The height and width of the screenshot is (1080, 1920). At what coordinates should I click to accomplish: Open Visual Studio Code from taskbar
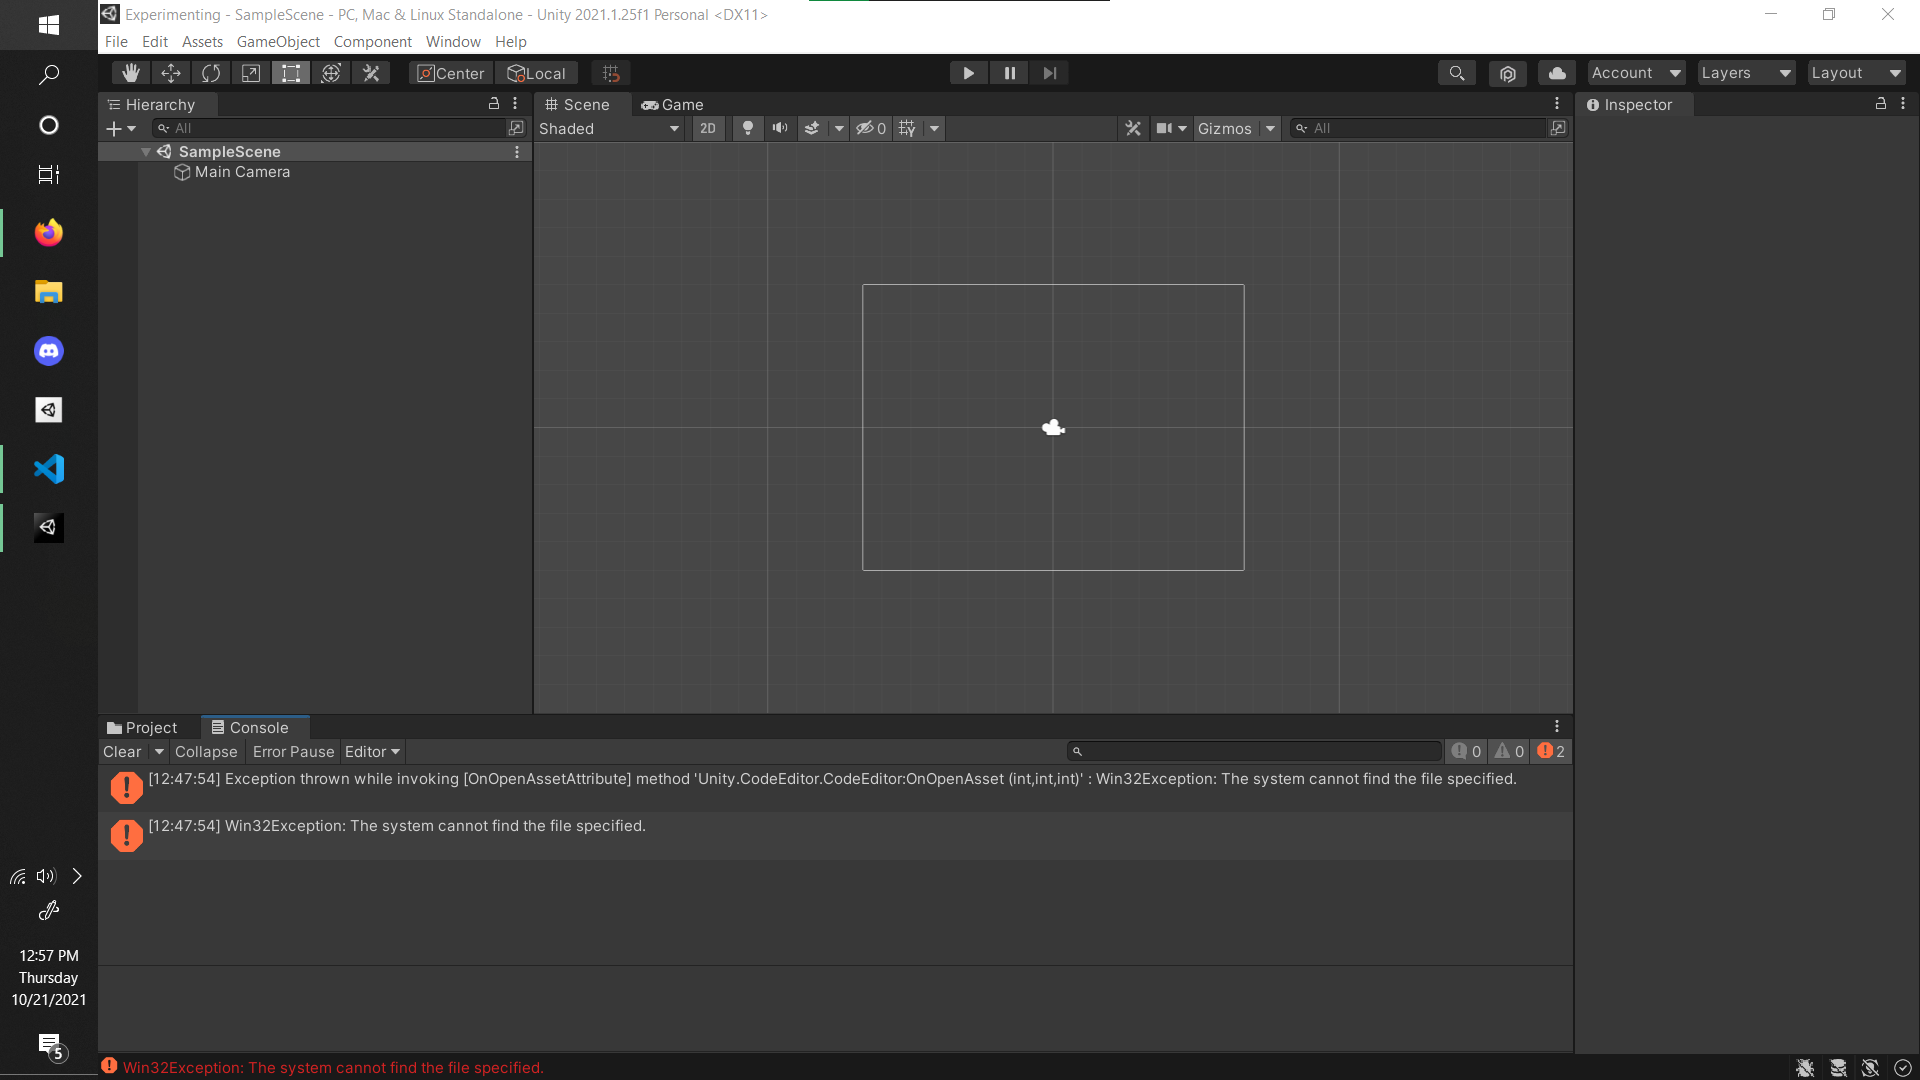click(x=48, y=469)
